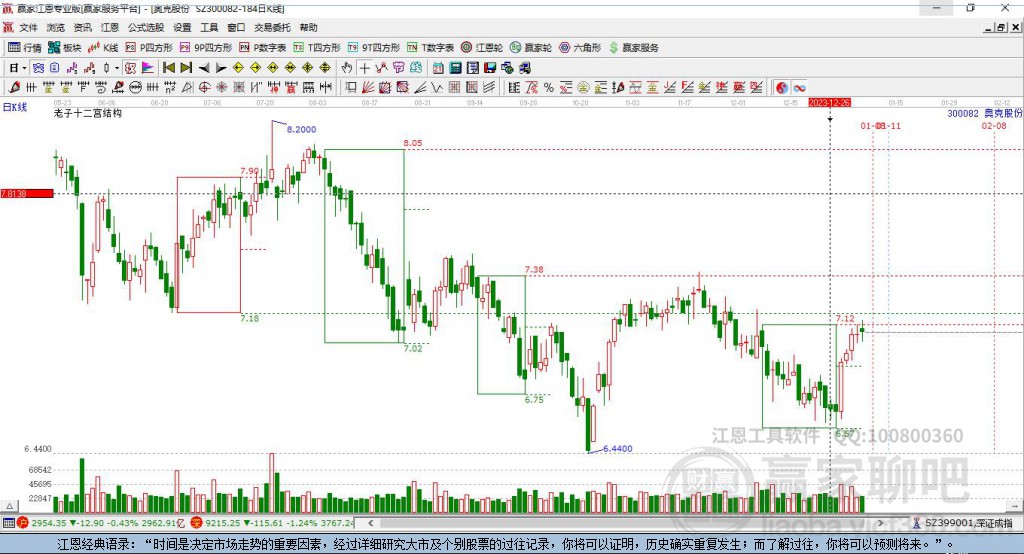Select the red crosshair target icon

point(204,88)
